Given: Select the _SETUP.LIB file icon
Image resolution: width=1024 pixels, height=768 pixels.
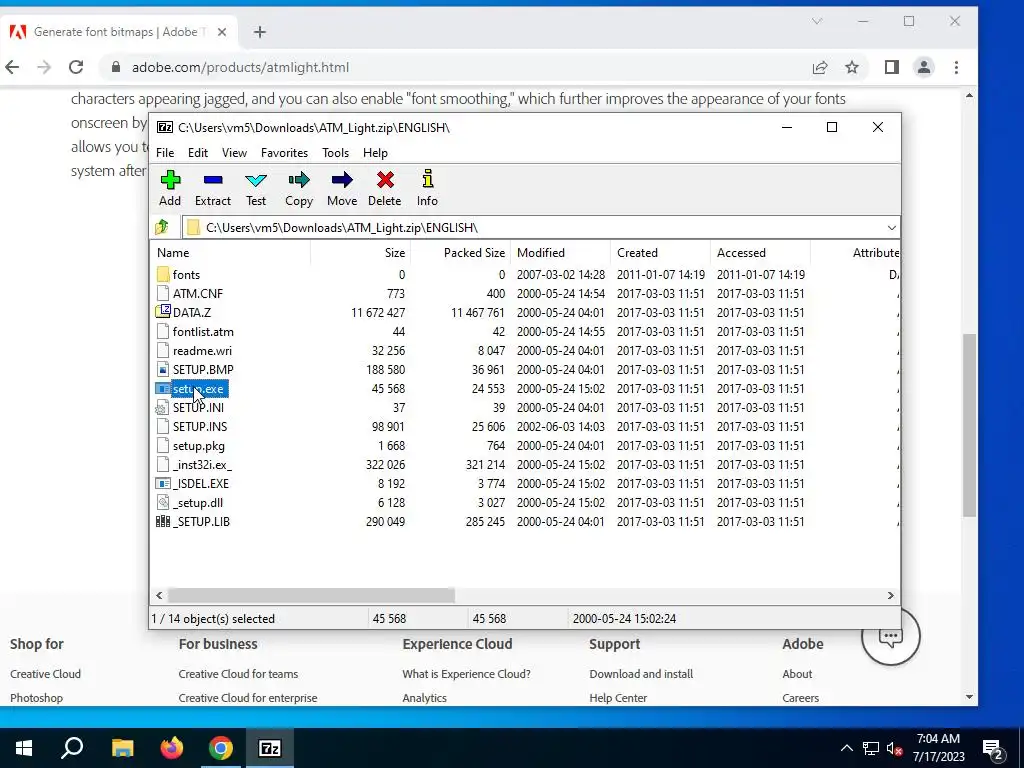Looking at the screenshot, I should point(163,522).
